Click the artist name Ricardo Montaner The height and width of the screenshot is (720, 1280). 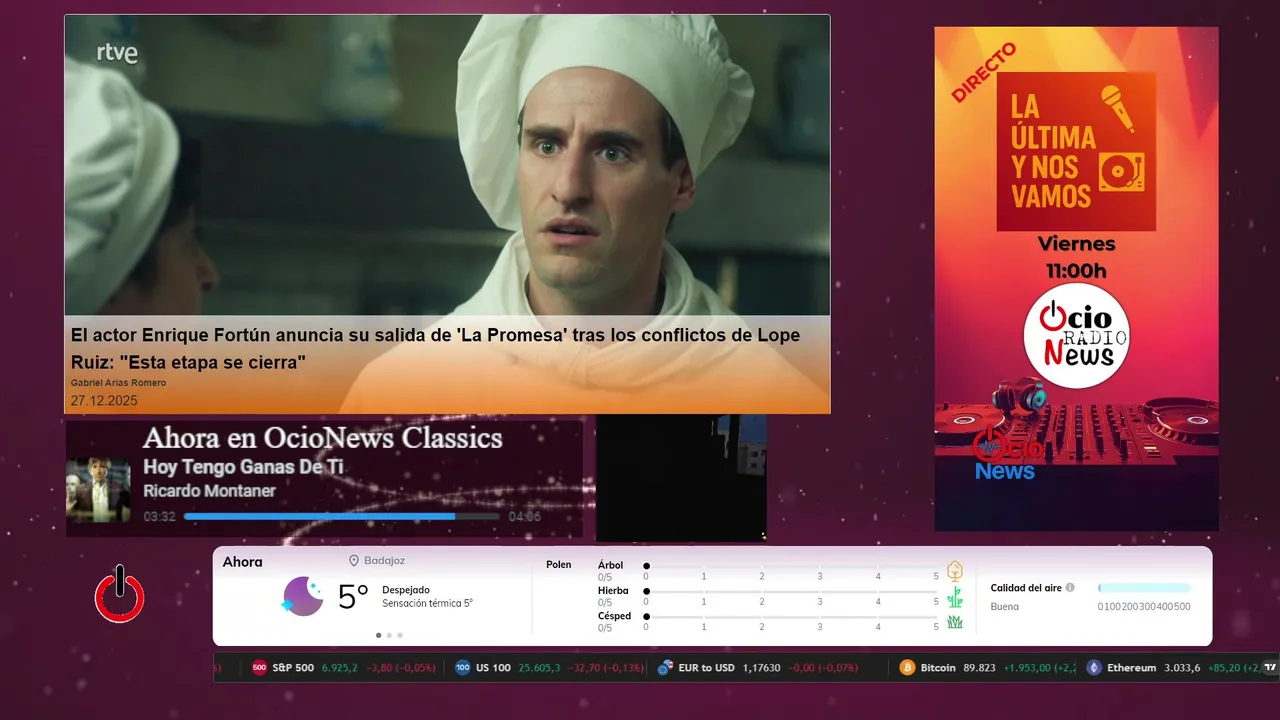coord(209,491)
